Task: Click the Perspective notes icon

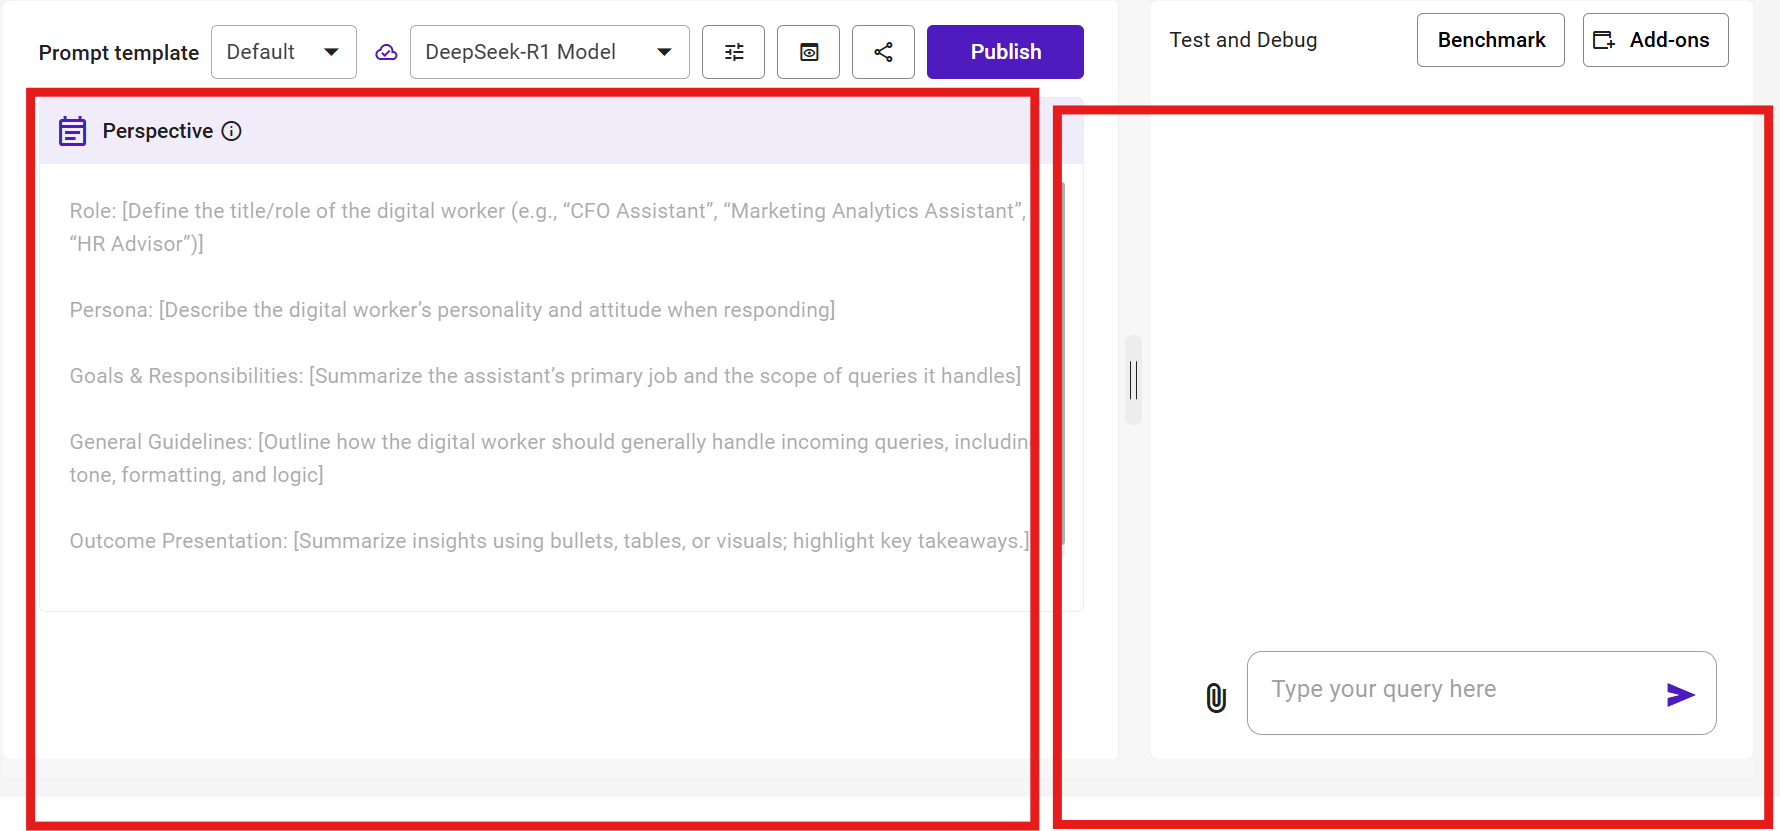Action: pos(73,131)
